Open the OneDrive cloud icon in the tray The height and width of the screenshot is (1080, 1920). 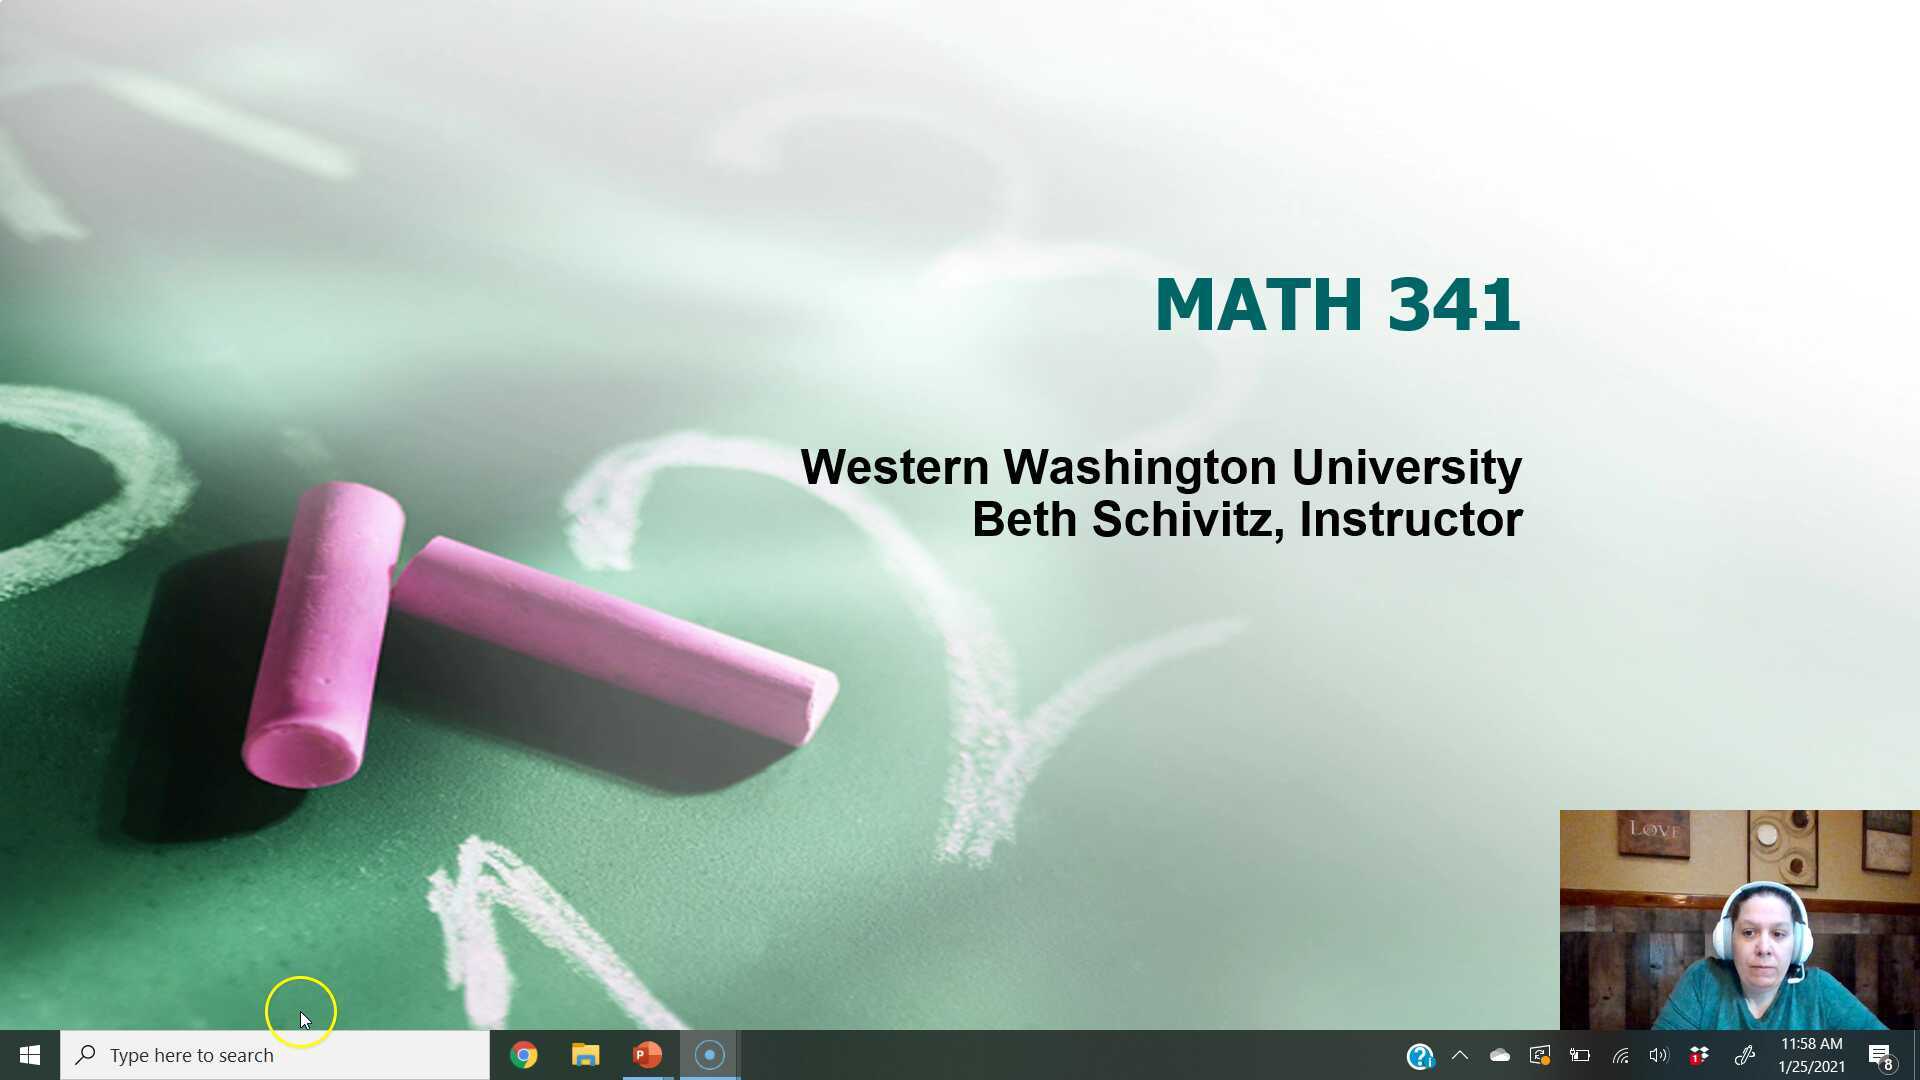click(x=1499, y=1055)
